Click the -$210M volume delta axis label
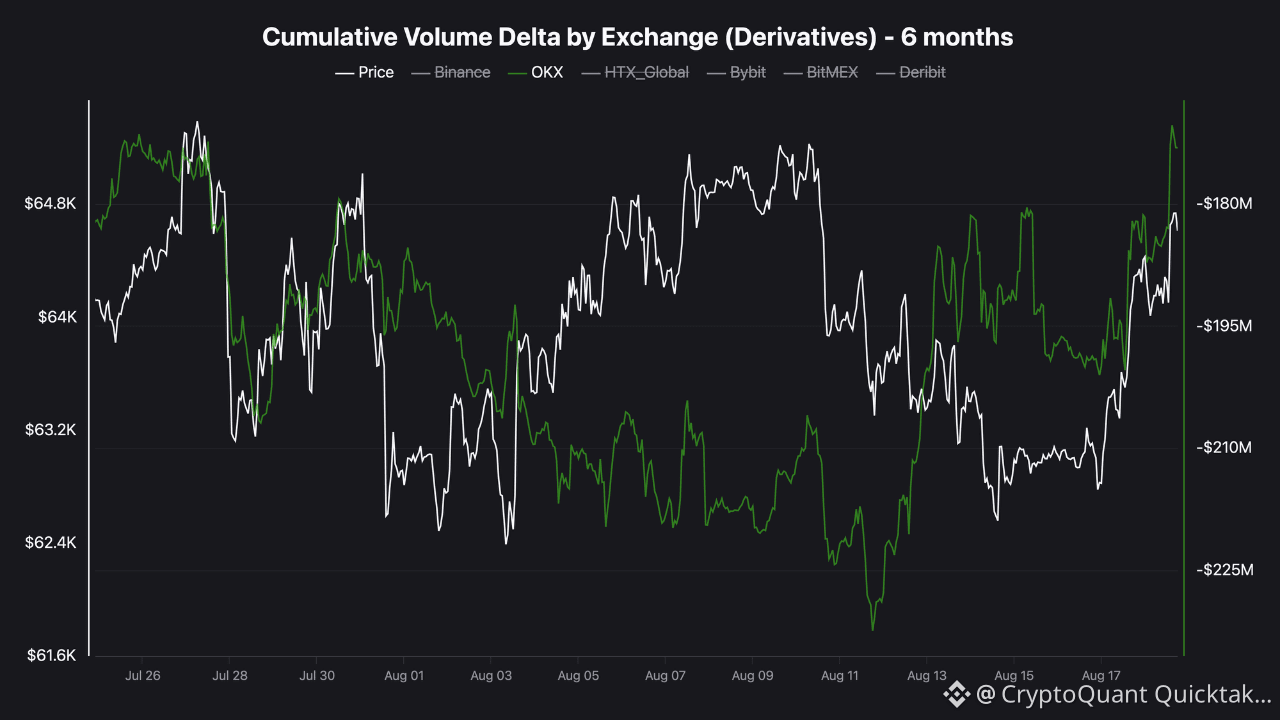The width and height of the screenshot is (1280, 720). [x=1224, y=447]
